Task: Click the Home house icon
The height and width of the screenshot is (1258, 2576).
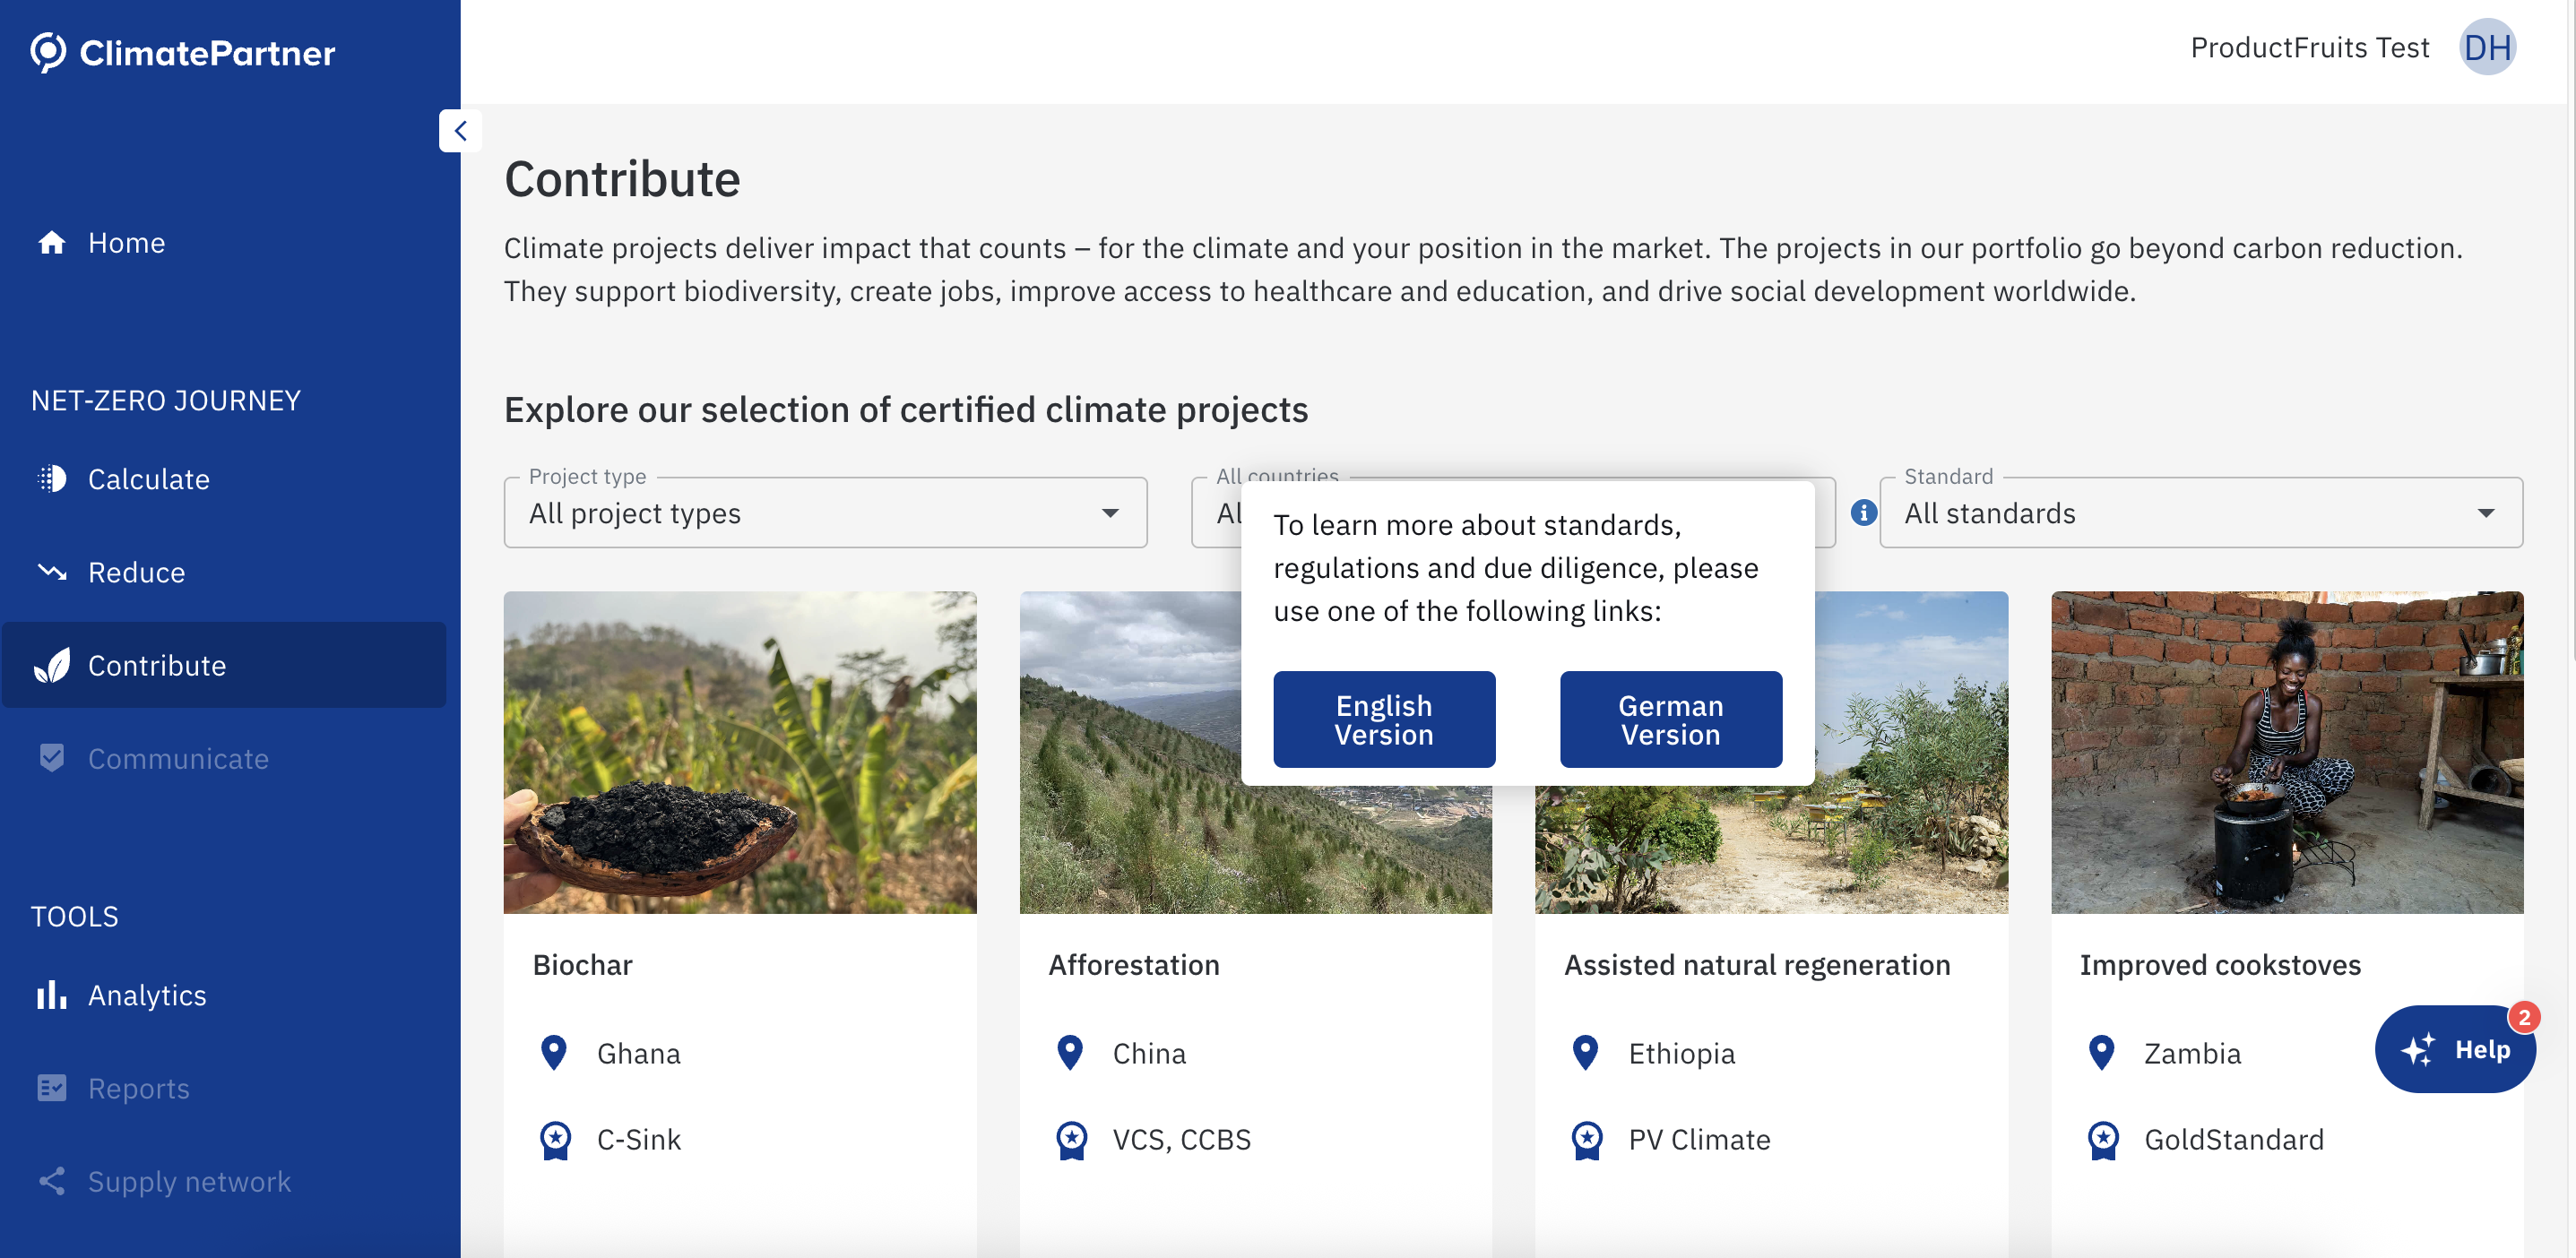Action: [52, 243]
